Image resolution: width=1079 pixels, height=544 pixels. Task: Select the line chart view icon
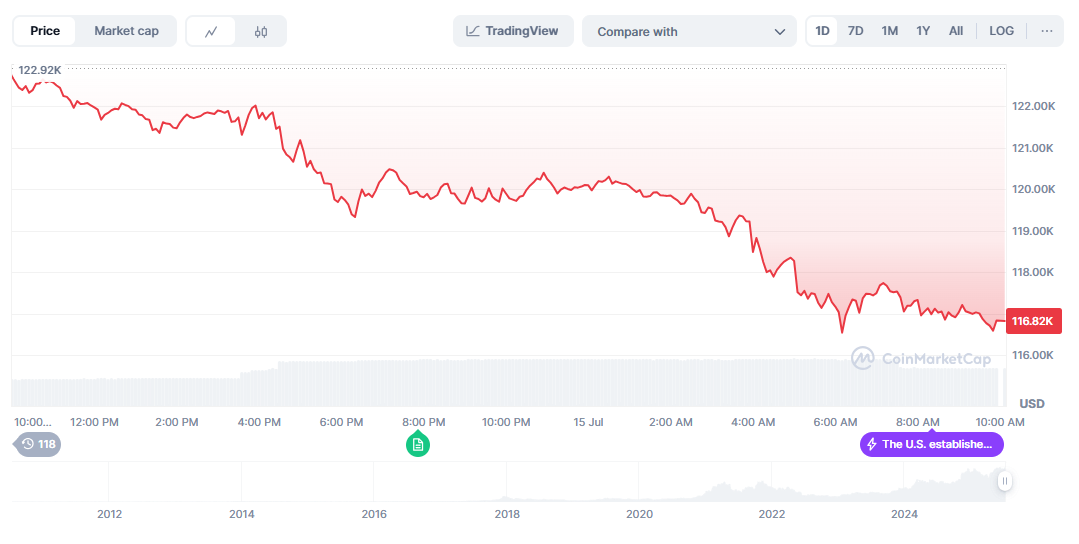click(x=211, y=32)
